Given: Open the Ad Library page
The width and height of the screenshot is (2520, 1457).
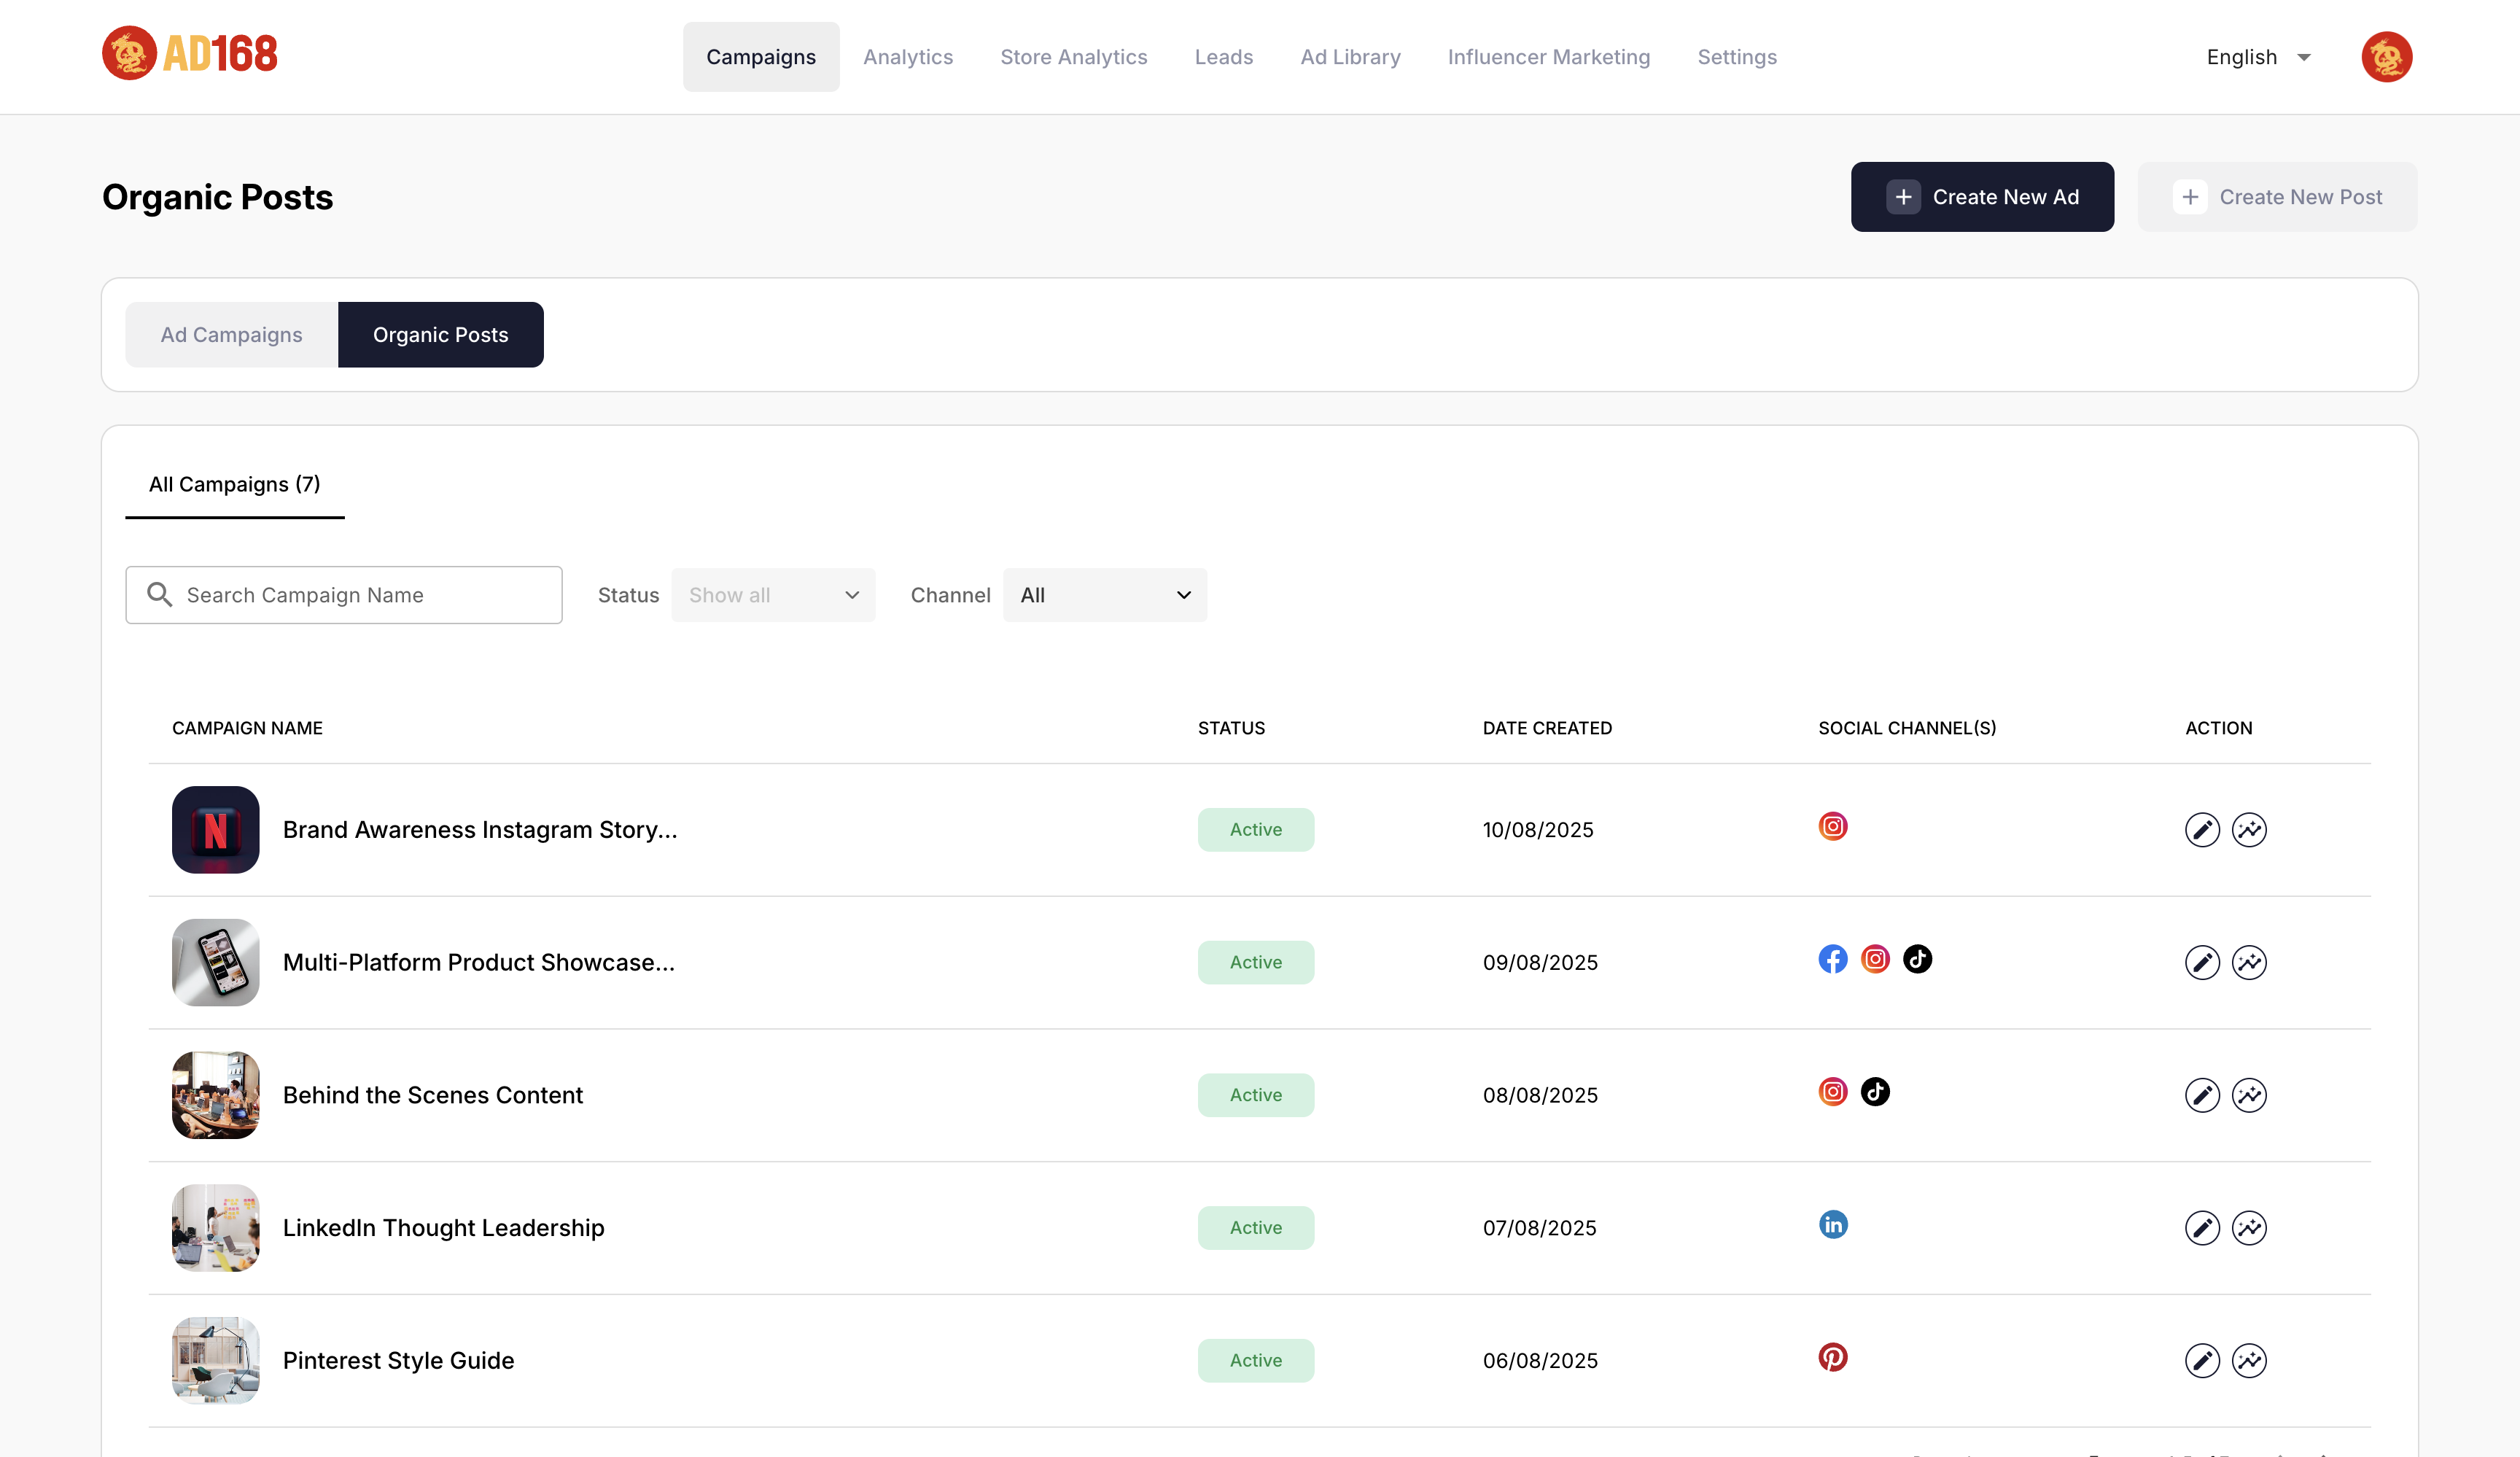Looking at the screenshot, I should tap(1350, 57).
